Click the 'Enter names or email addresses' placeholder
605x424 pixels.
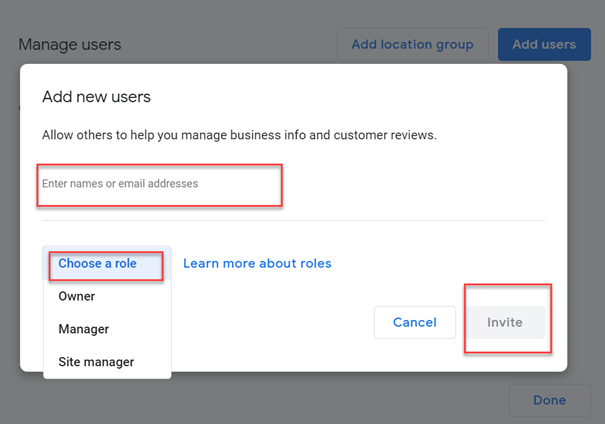[x=120, y=184]
